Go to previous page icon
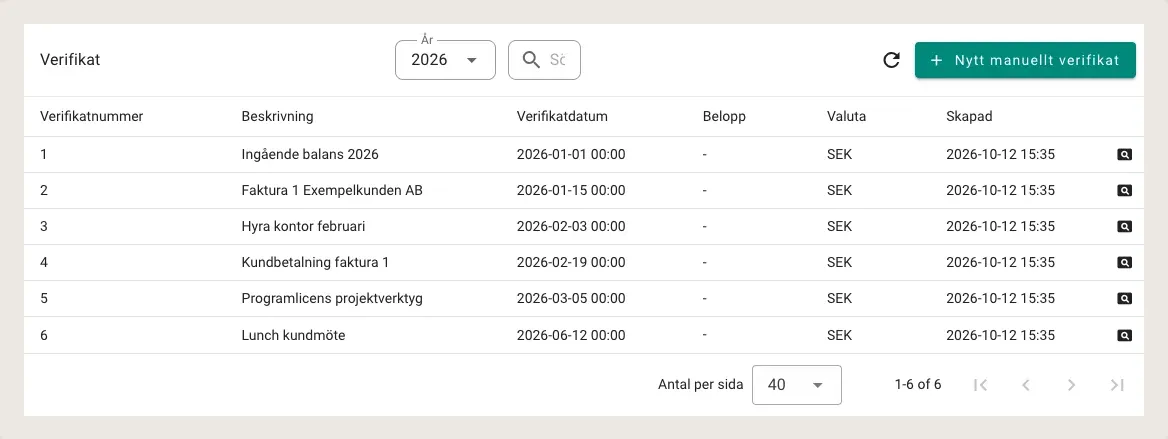 pyautogui.click(x=1026, y=385)
